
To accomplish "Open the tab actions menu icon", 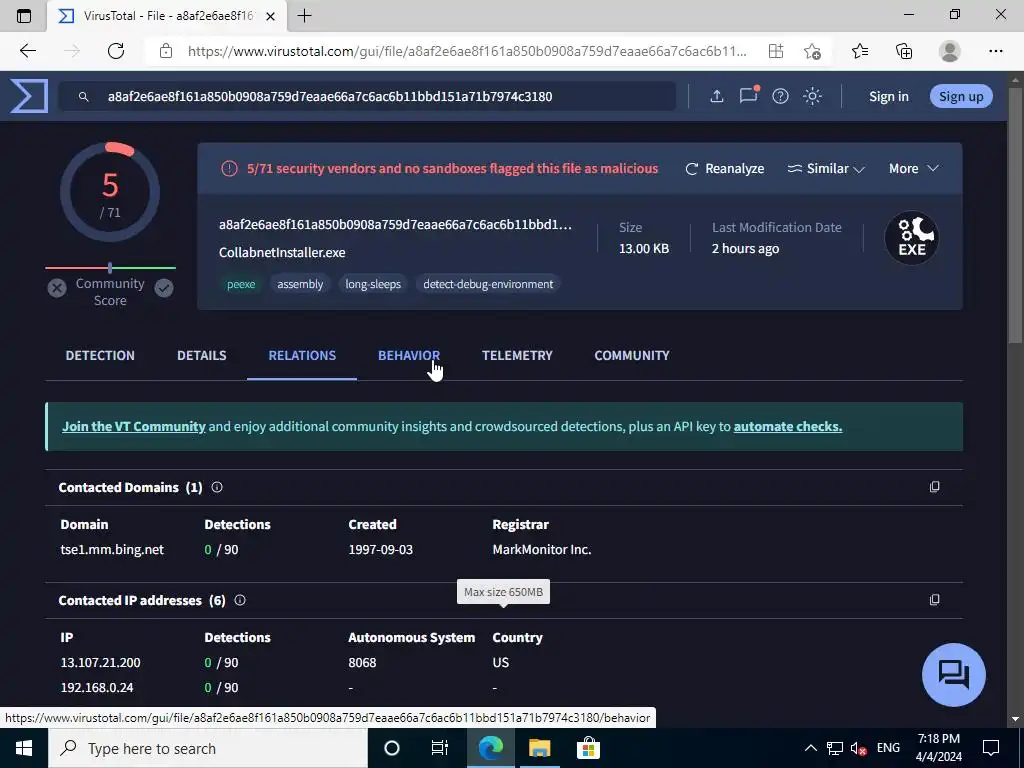I will (24, 16).
